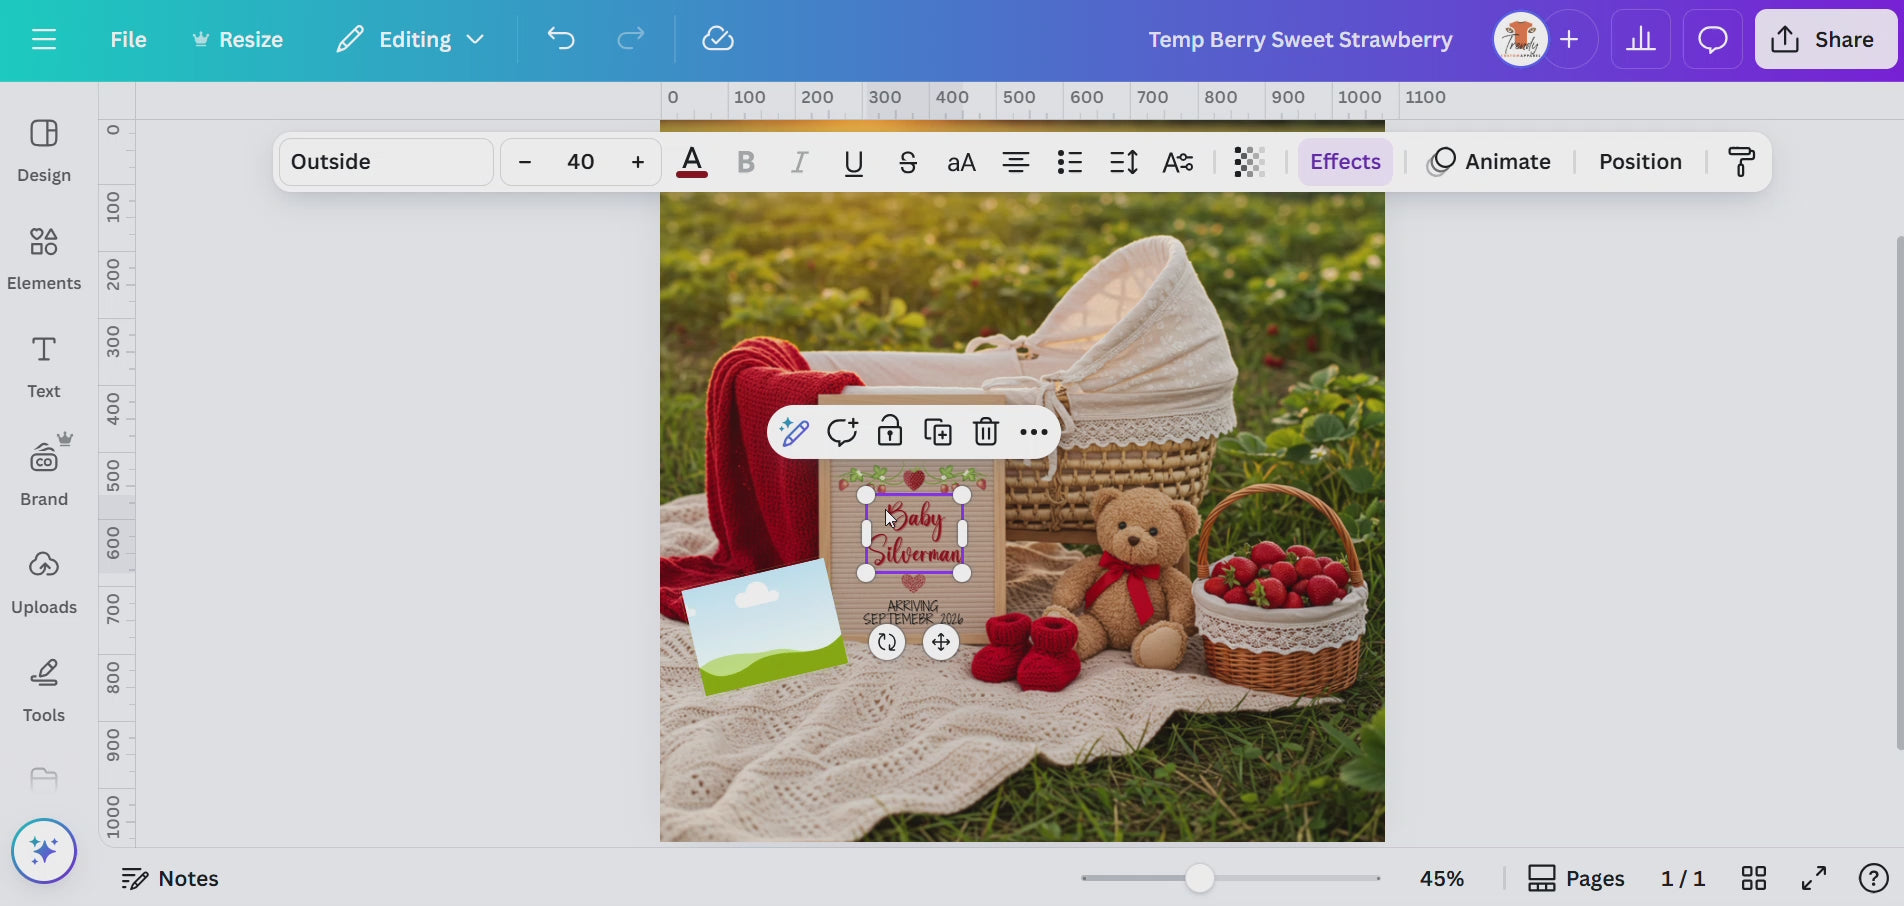Viewport: 1904px width, 906px height.
Task: Enter fullscreen presentation mode
Action: 1813,879
